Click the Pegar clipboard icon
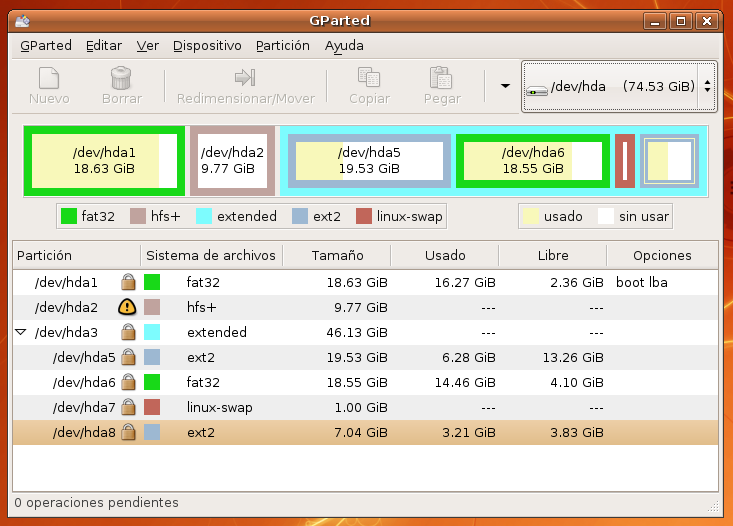 click(x=440, y=79)
